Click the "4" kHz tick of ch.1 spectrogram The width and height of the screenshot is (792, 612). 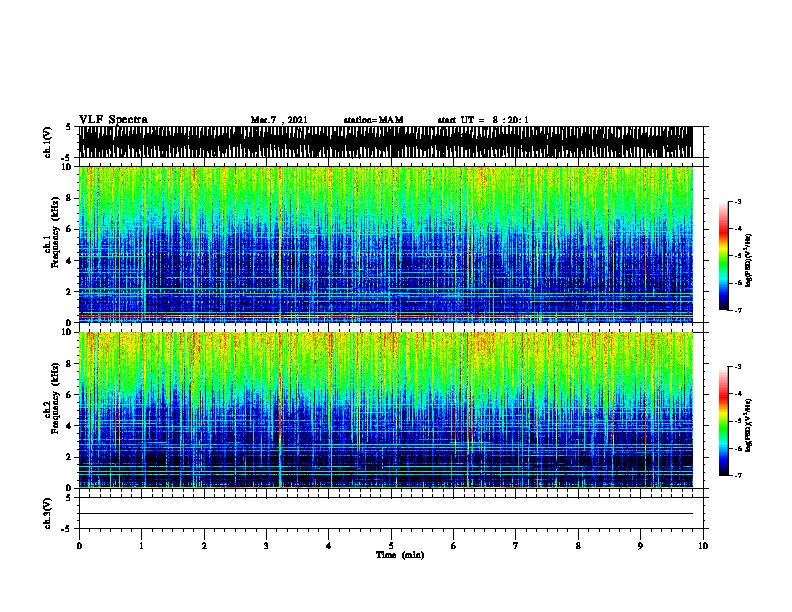71,261
